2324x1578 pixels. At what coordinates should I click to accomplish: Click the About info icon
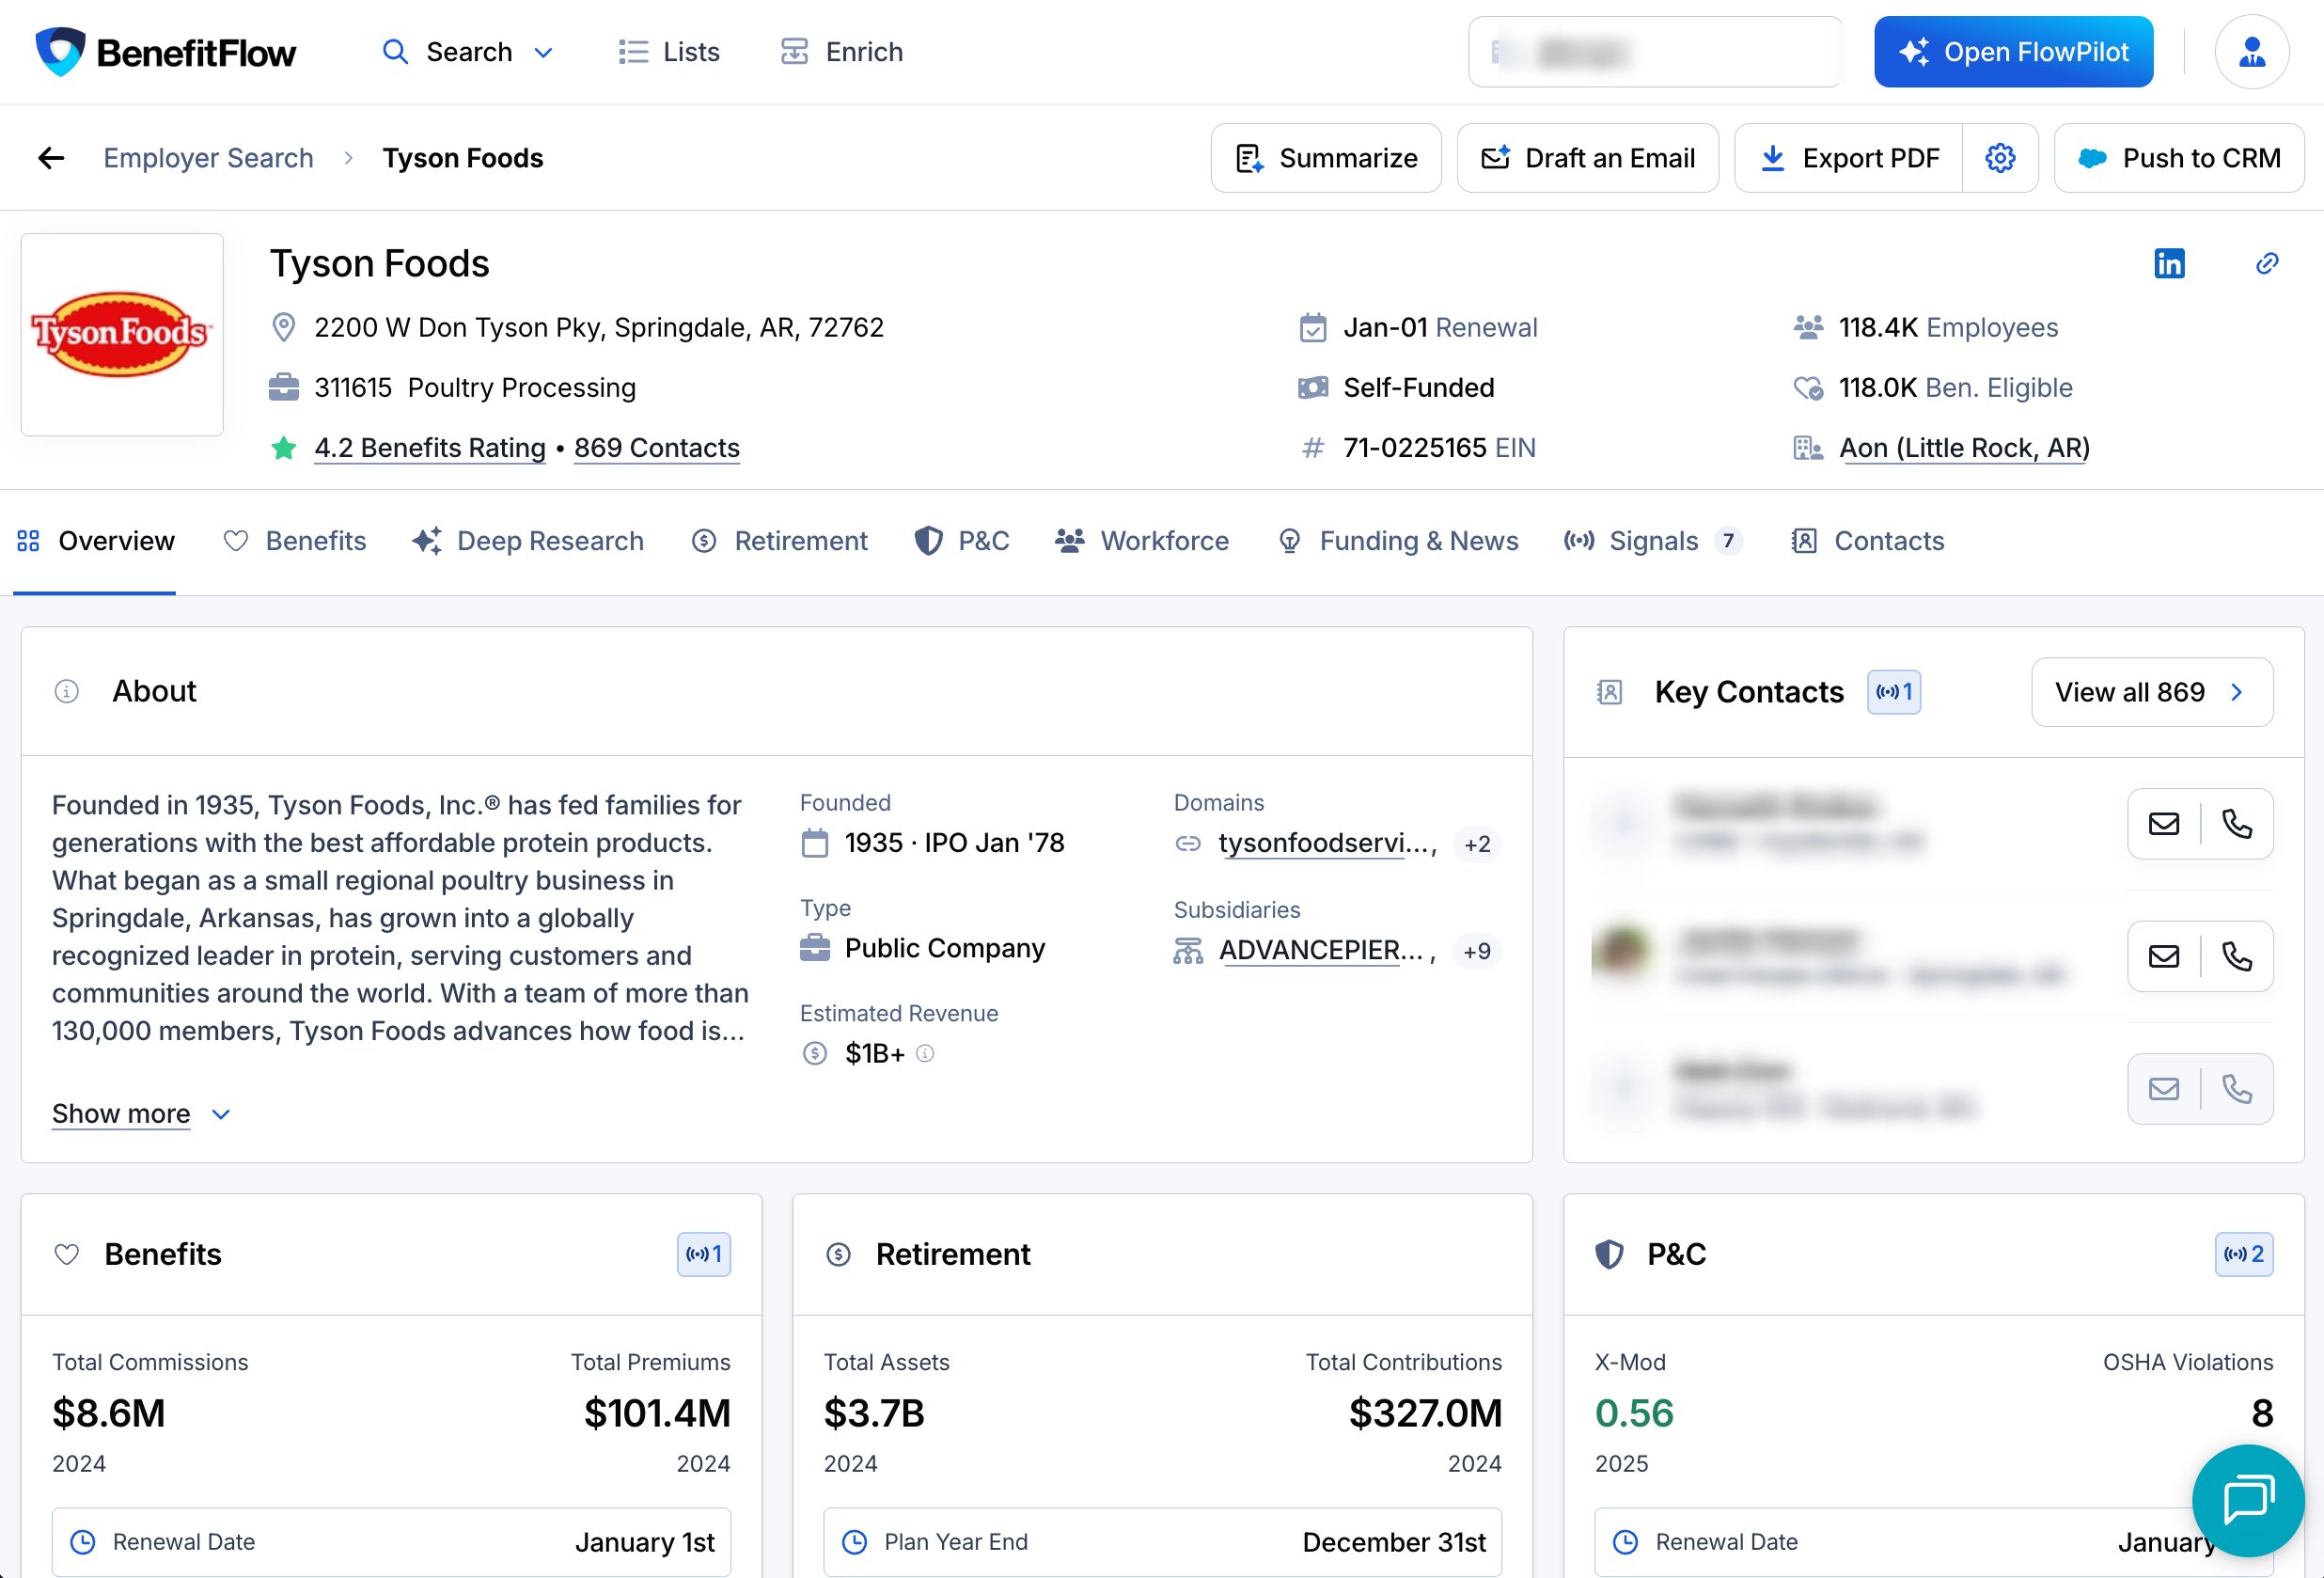[66, 691]
